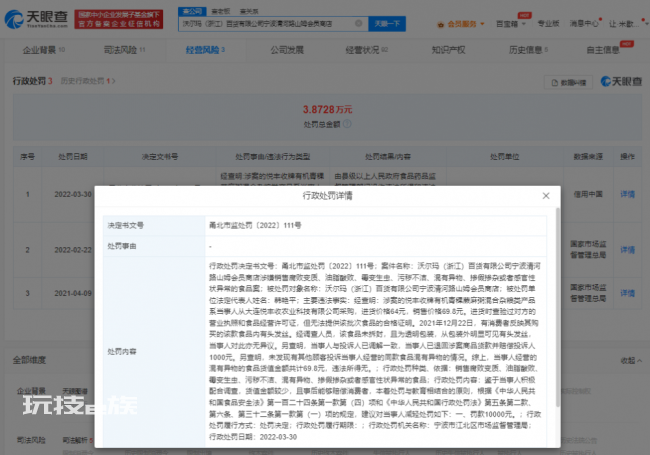The width and height of the screenshot is (650, 455).
Task: Click the 天眼一下 search button
Action: (x=387, y=24)
